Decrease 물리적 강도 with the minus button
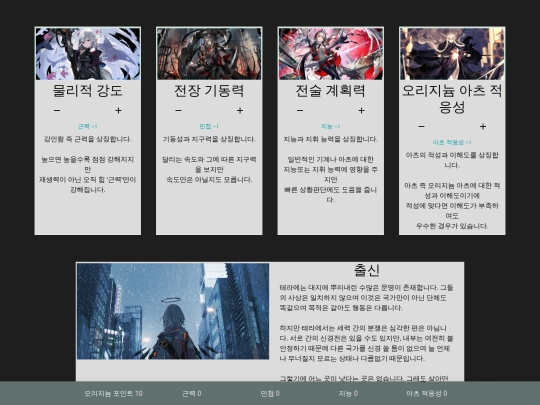 [x=57, y=111]
